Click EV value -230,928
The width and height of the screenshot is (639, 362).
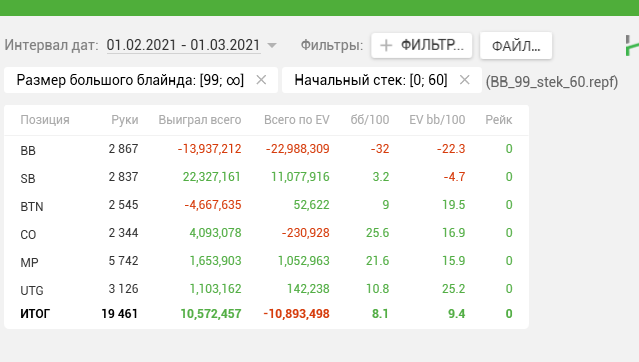click(306, 233)
